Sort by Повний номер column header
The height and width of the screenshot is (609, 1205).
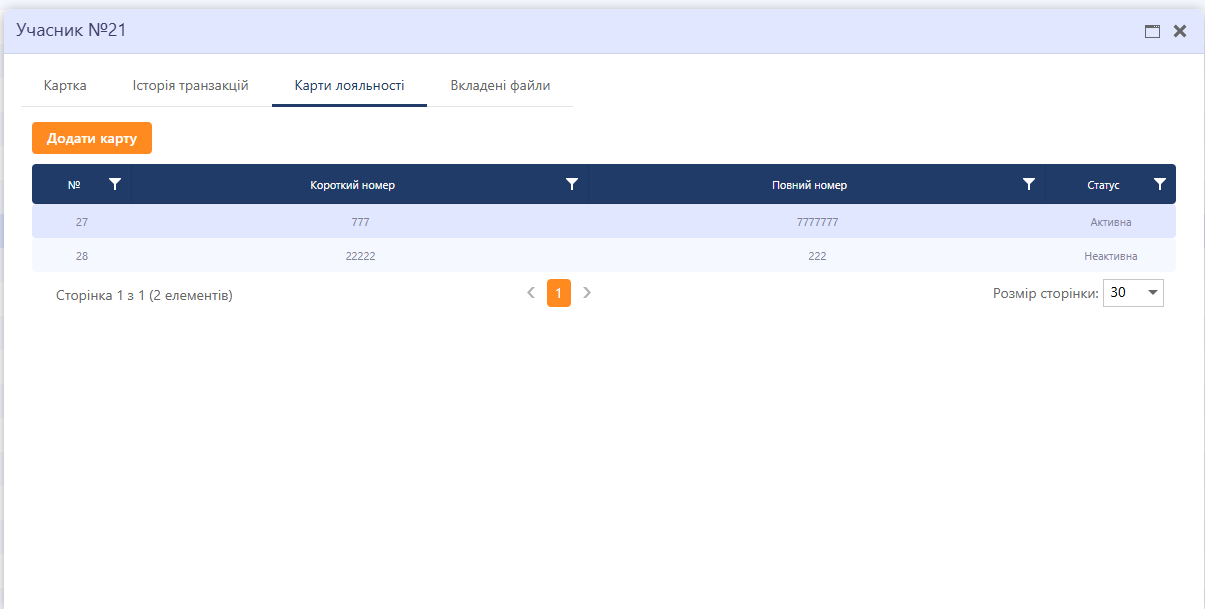point(809,185)
